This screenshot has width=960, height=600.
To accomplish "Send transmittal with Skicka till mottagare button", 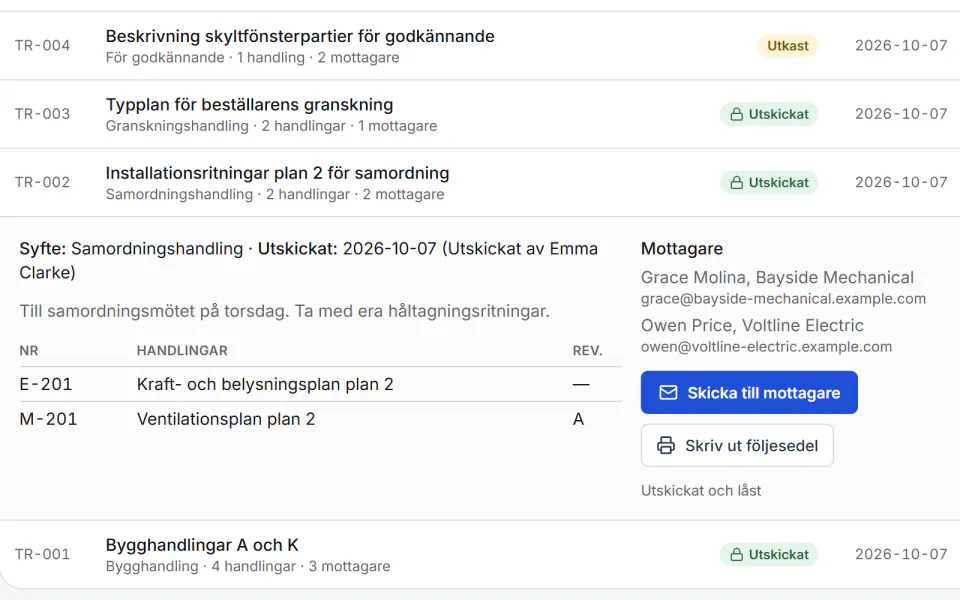I will 749,392.
